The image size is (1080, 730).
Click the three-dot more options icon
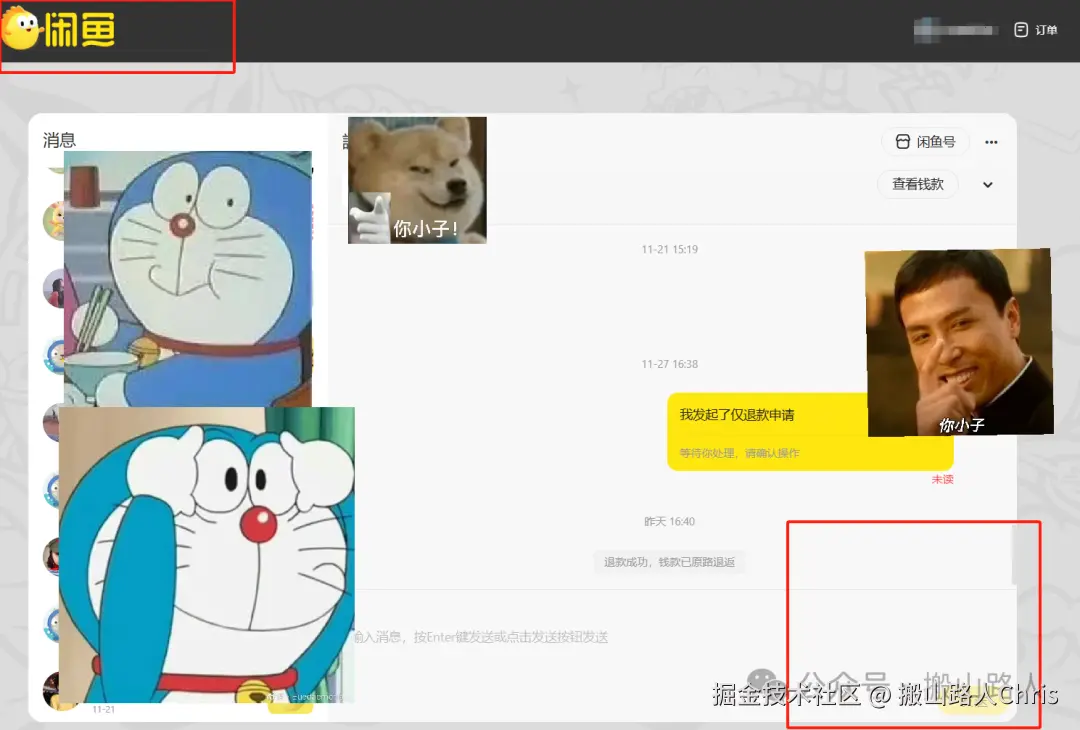tap(991, 142)
